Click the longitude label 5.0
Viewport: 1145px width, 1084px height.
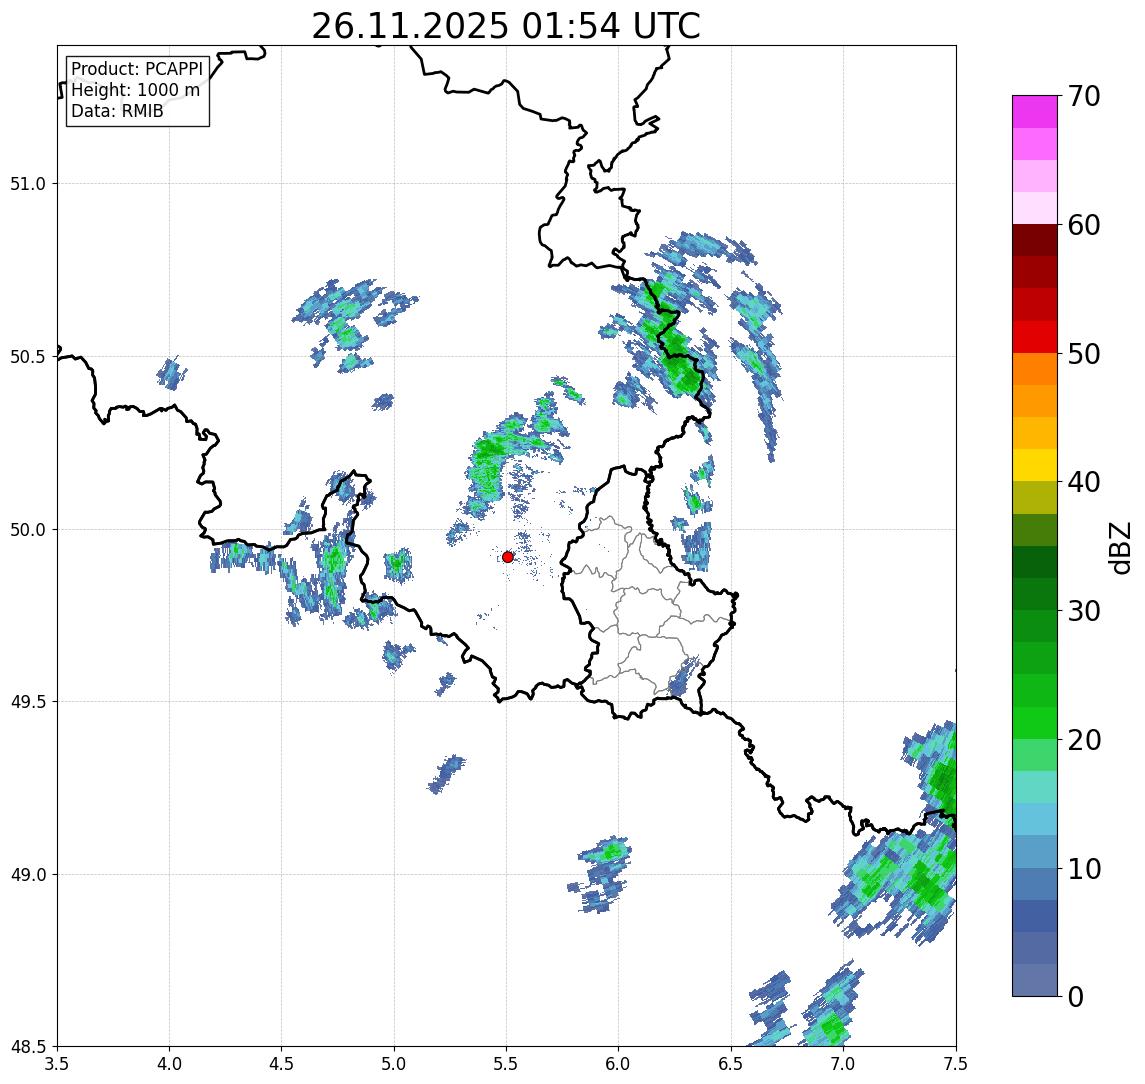[394, 1063]
